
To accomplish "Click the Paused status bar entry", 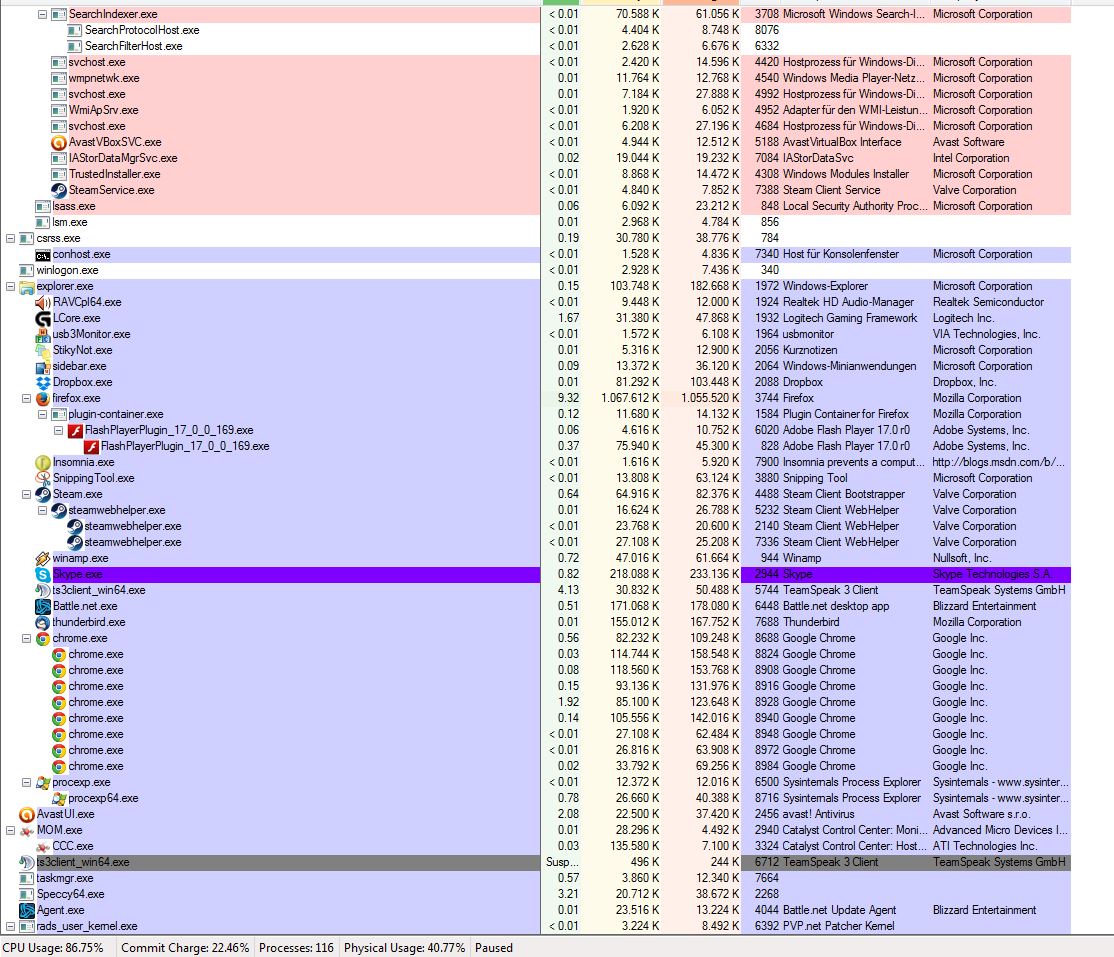I will [x=494, y=948].
